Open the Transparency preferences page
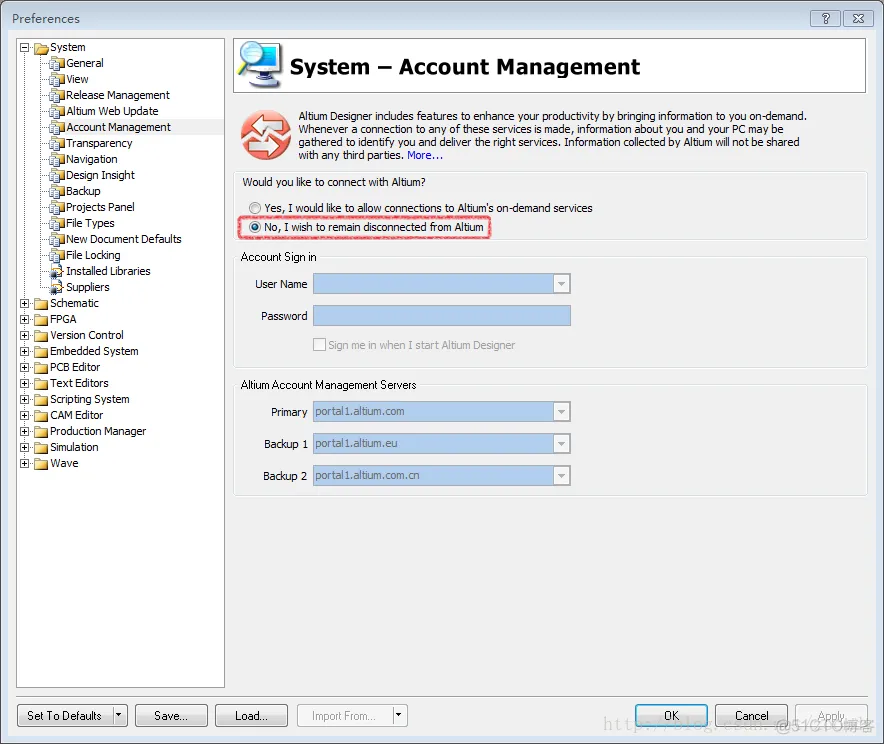Viewport: 884px width, 744px height. click(99, 143)
